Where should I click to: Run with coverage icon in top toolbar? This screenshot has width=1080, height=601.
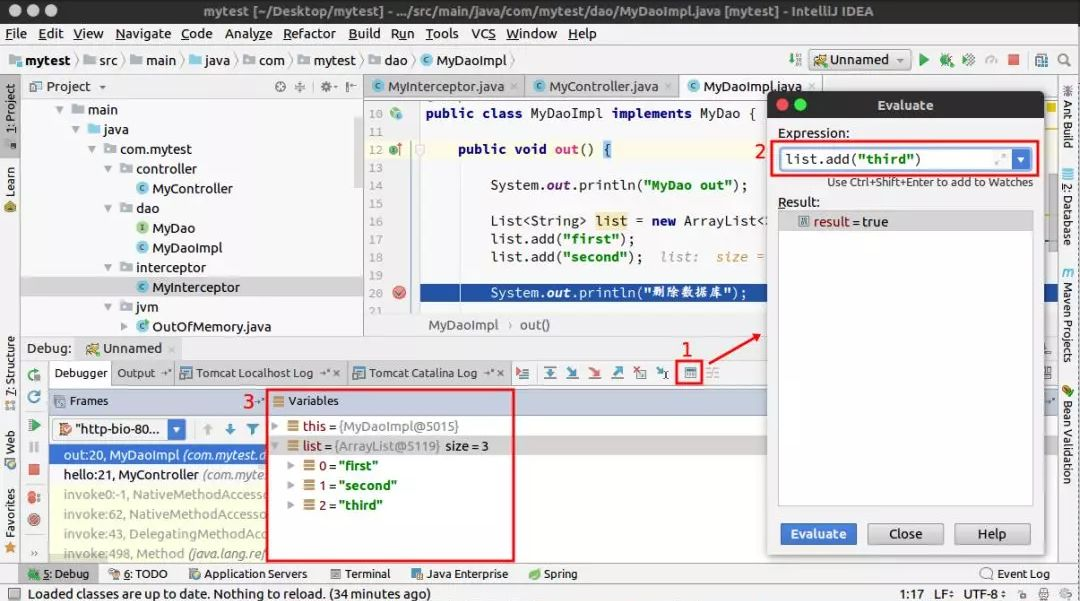968,60
